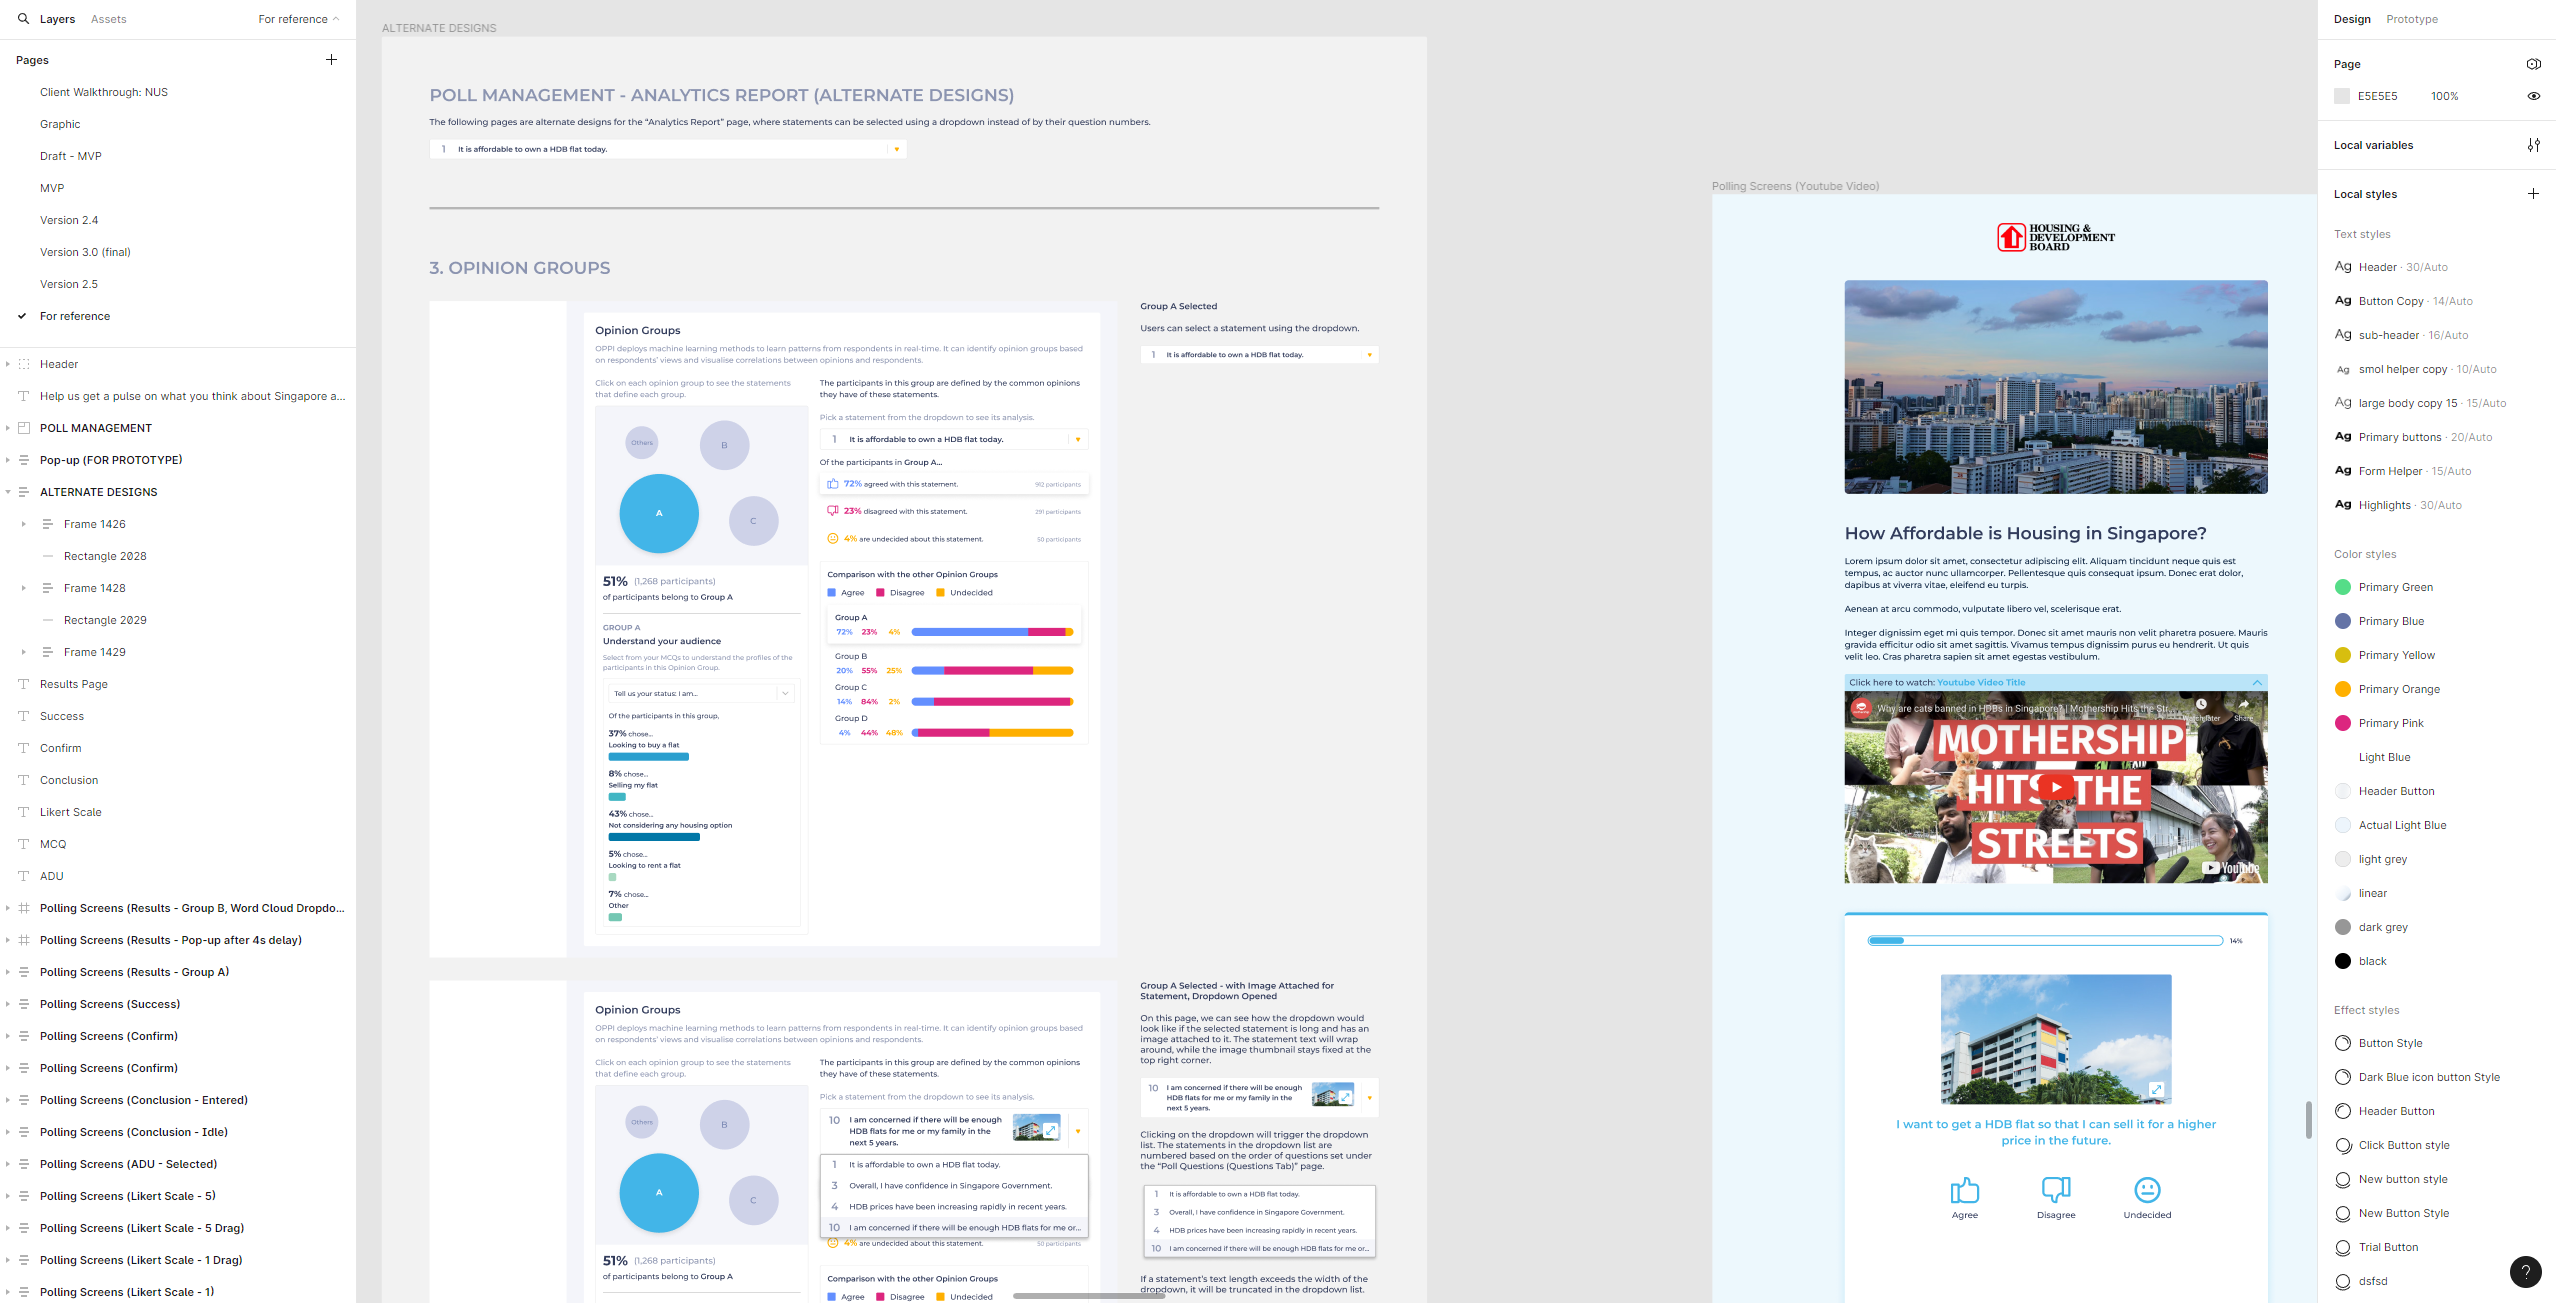Click the Header section layer icon
Image resolution: width=2556 pixels, height=1303 pixels.
[x=24, y=364]
